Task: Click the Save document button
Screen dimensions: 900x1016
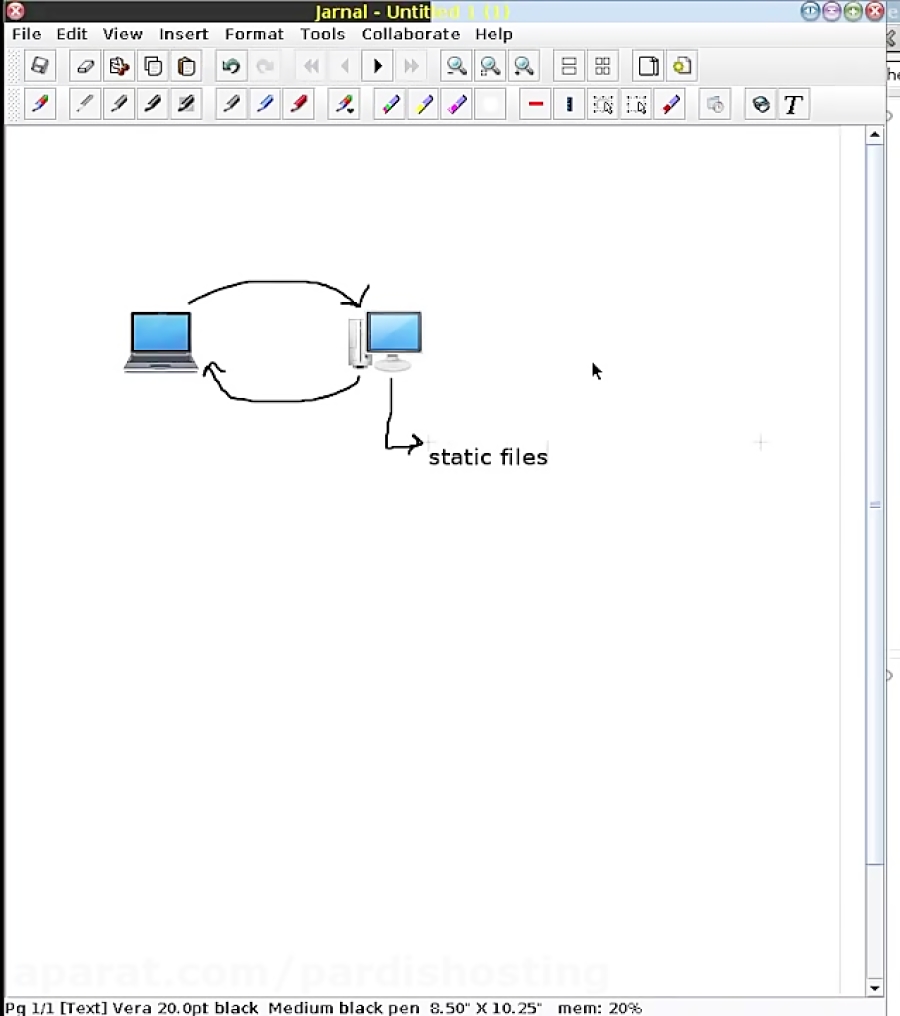Action: (x=39, y=65)
